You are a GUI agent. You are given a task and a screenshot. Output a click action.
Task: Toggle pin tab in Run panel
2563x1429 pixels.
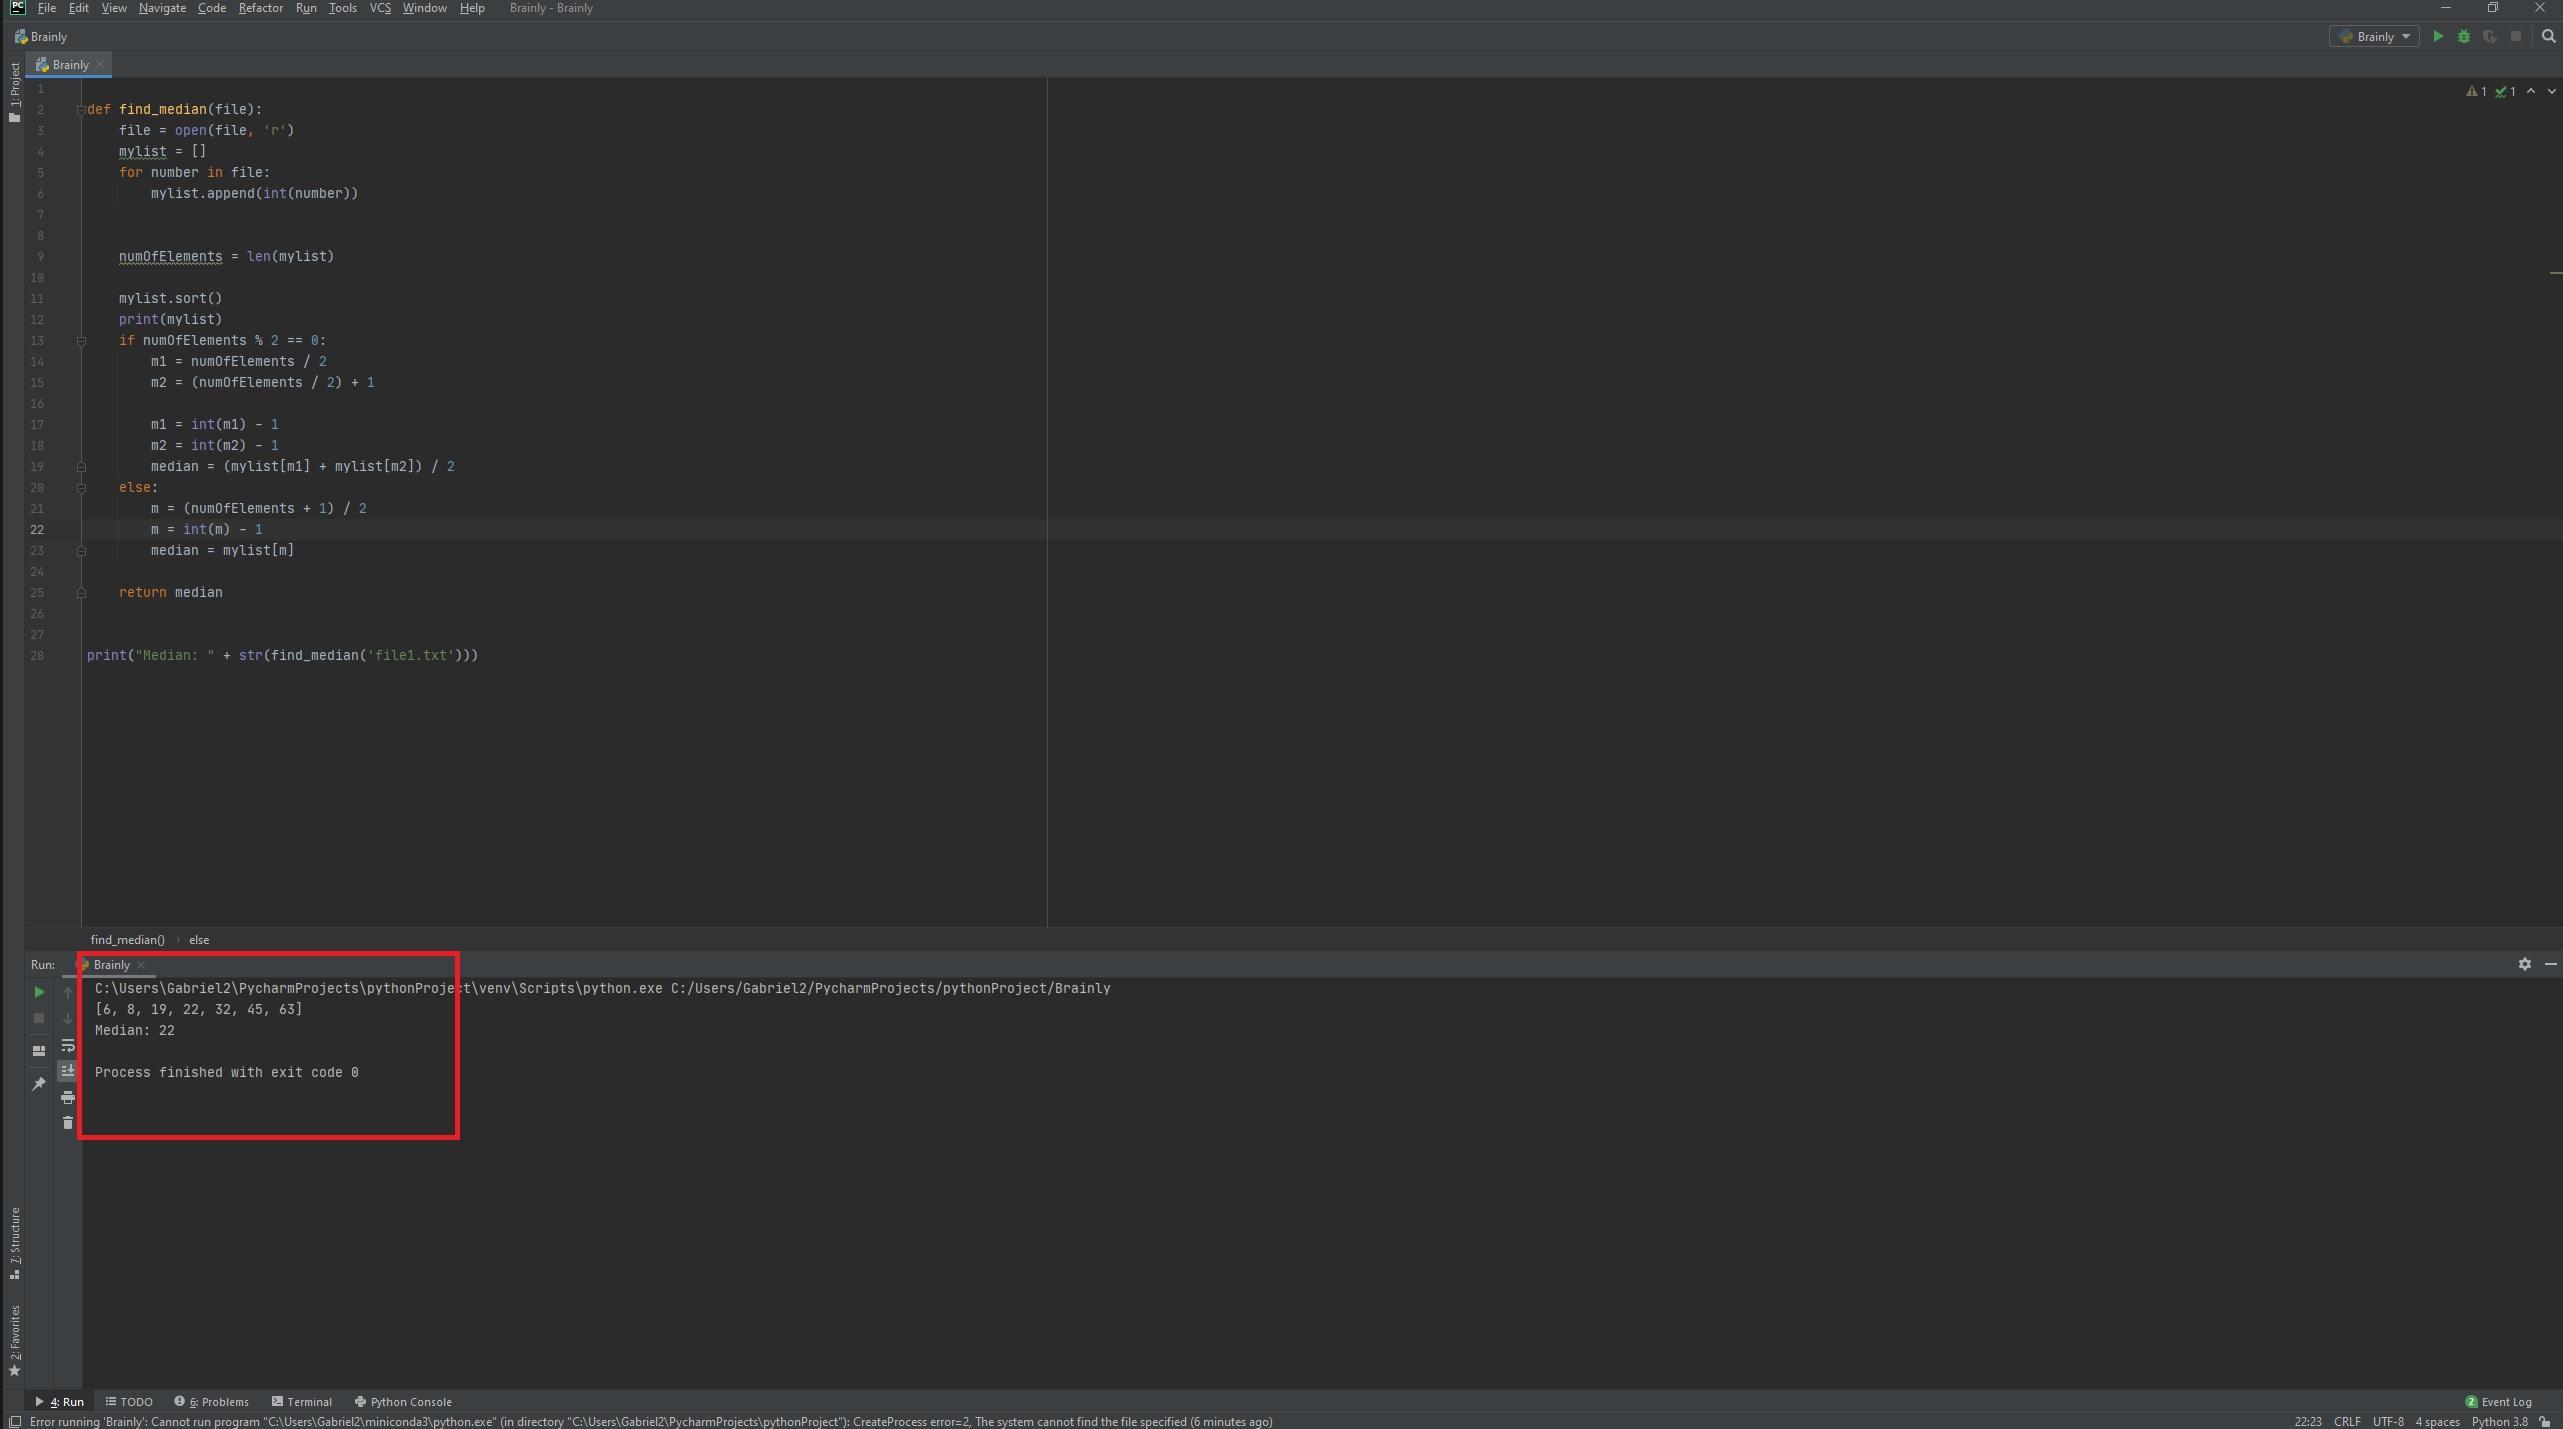[39, 1084]
